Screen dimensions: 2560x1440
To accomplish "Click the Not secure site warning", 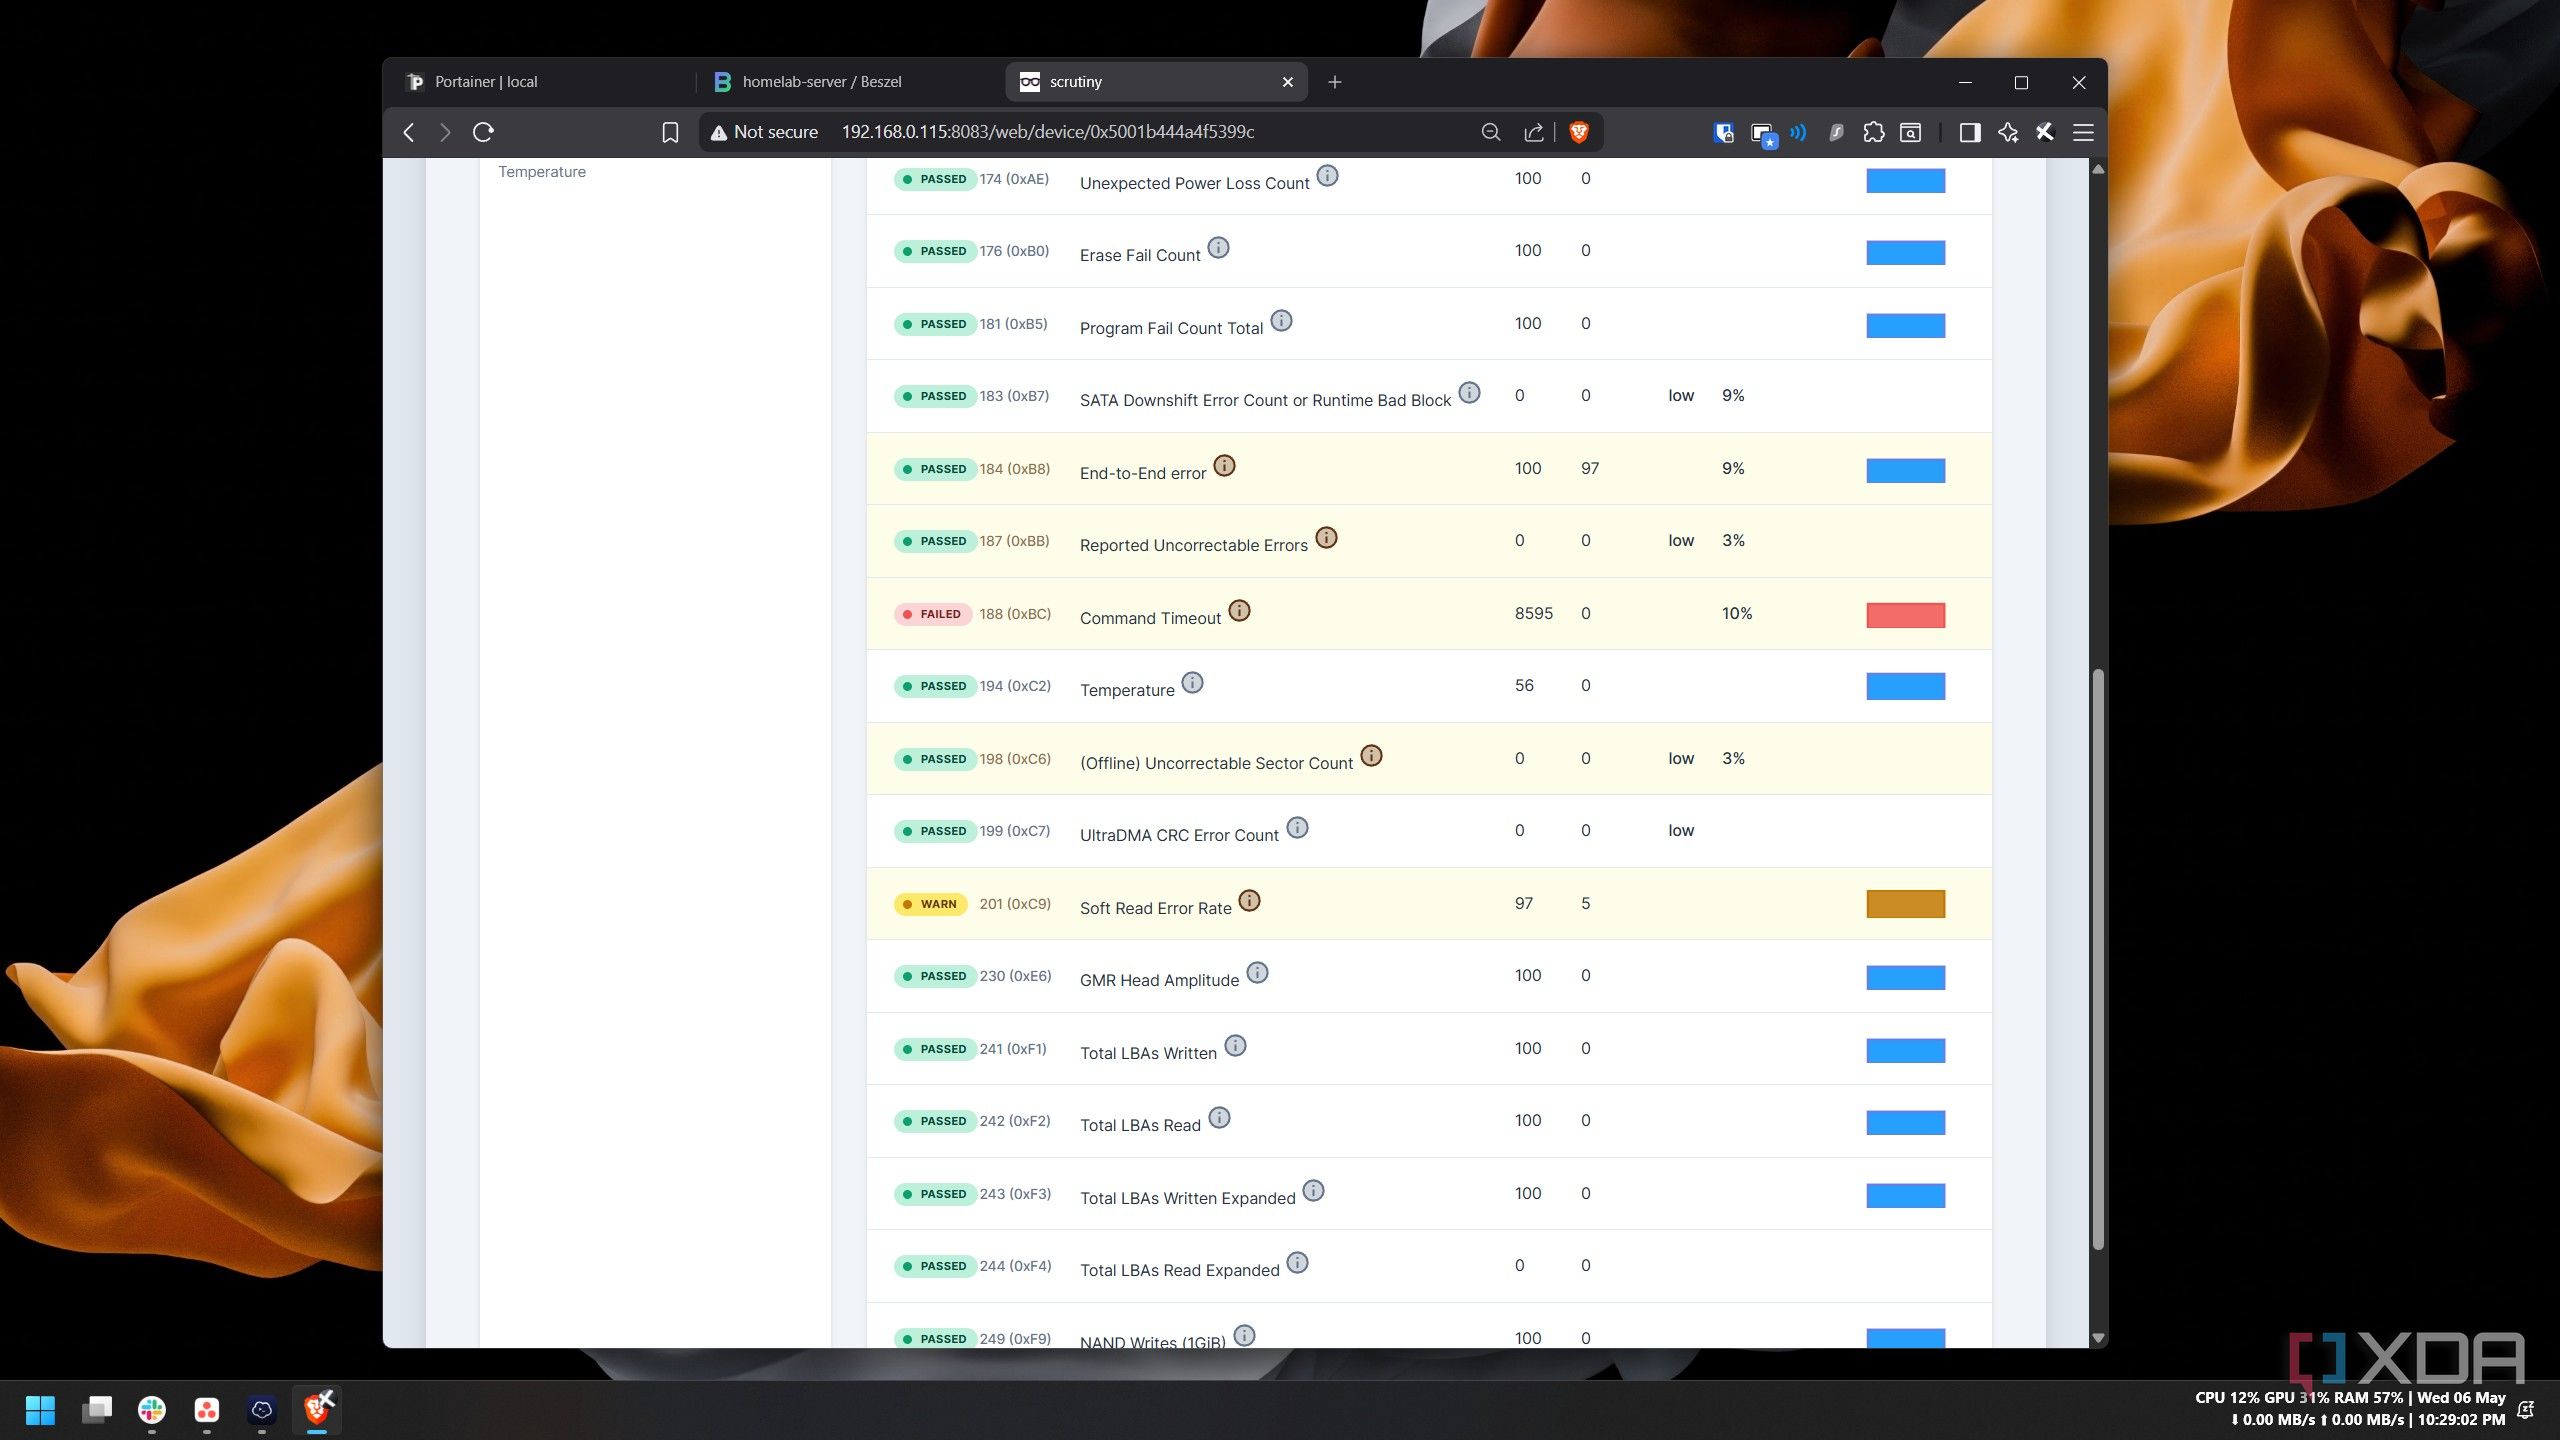I will (x=764, y=132).
